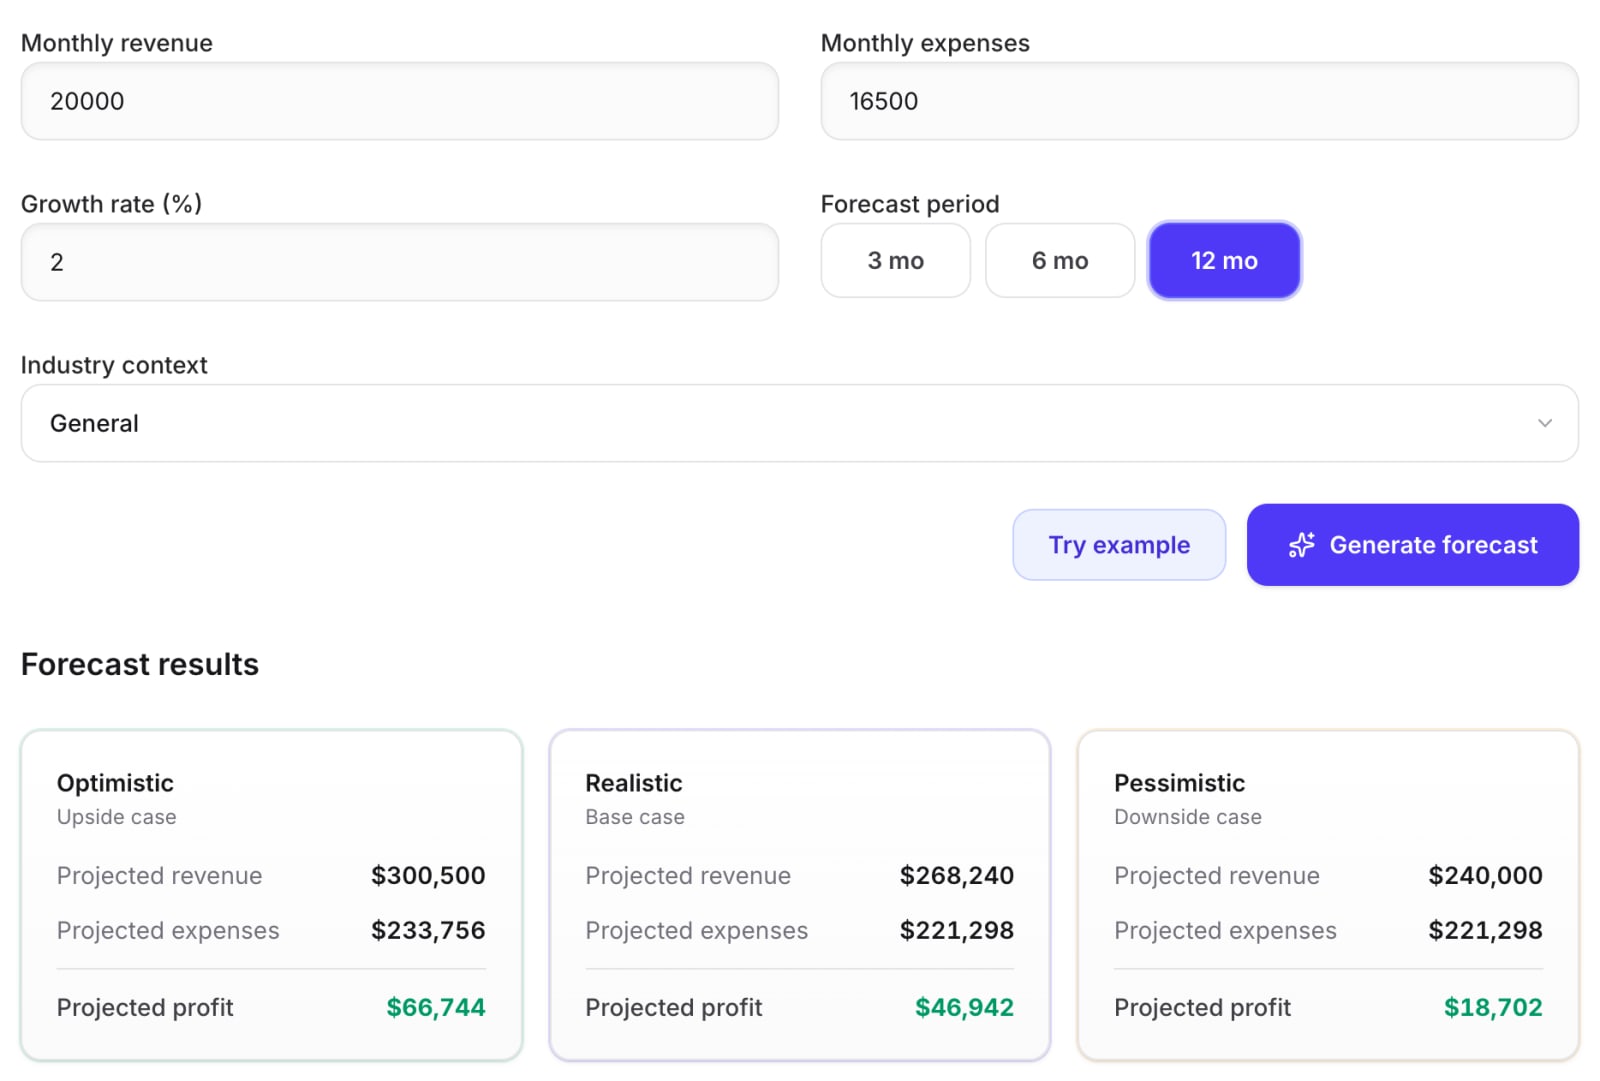Click the Projected profit label in Optimistic card

pyautogui.click(x=145, y=1008)
